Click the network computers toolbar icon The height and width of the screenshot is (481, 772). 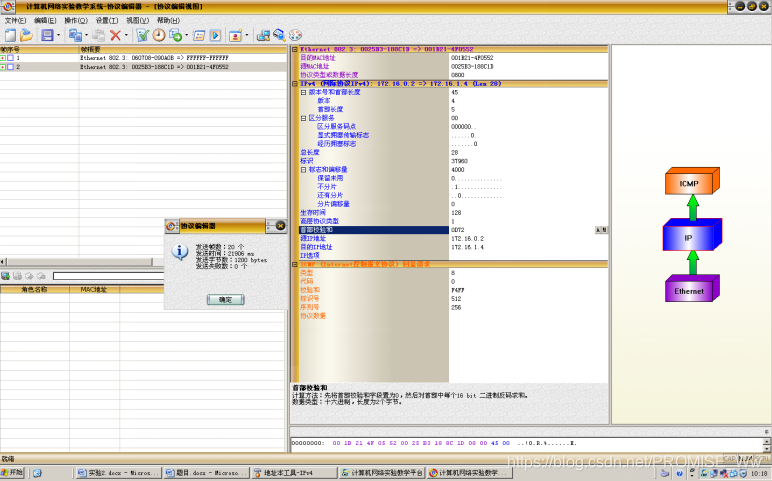[x=263, y=35]
